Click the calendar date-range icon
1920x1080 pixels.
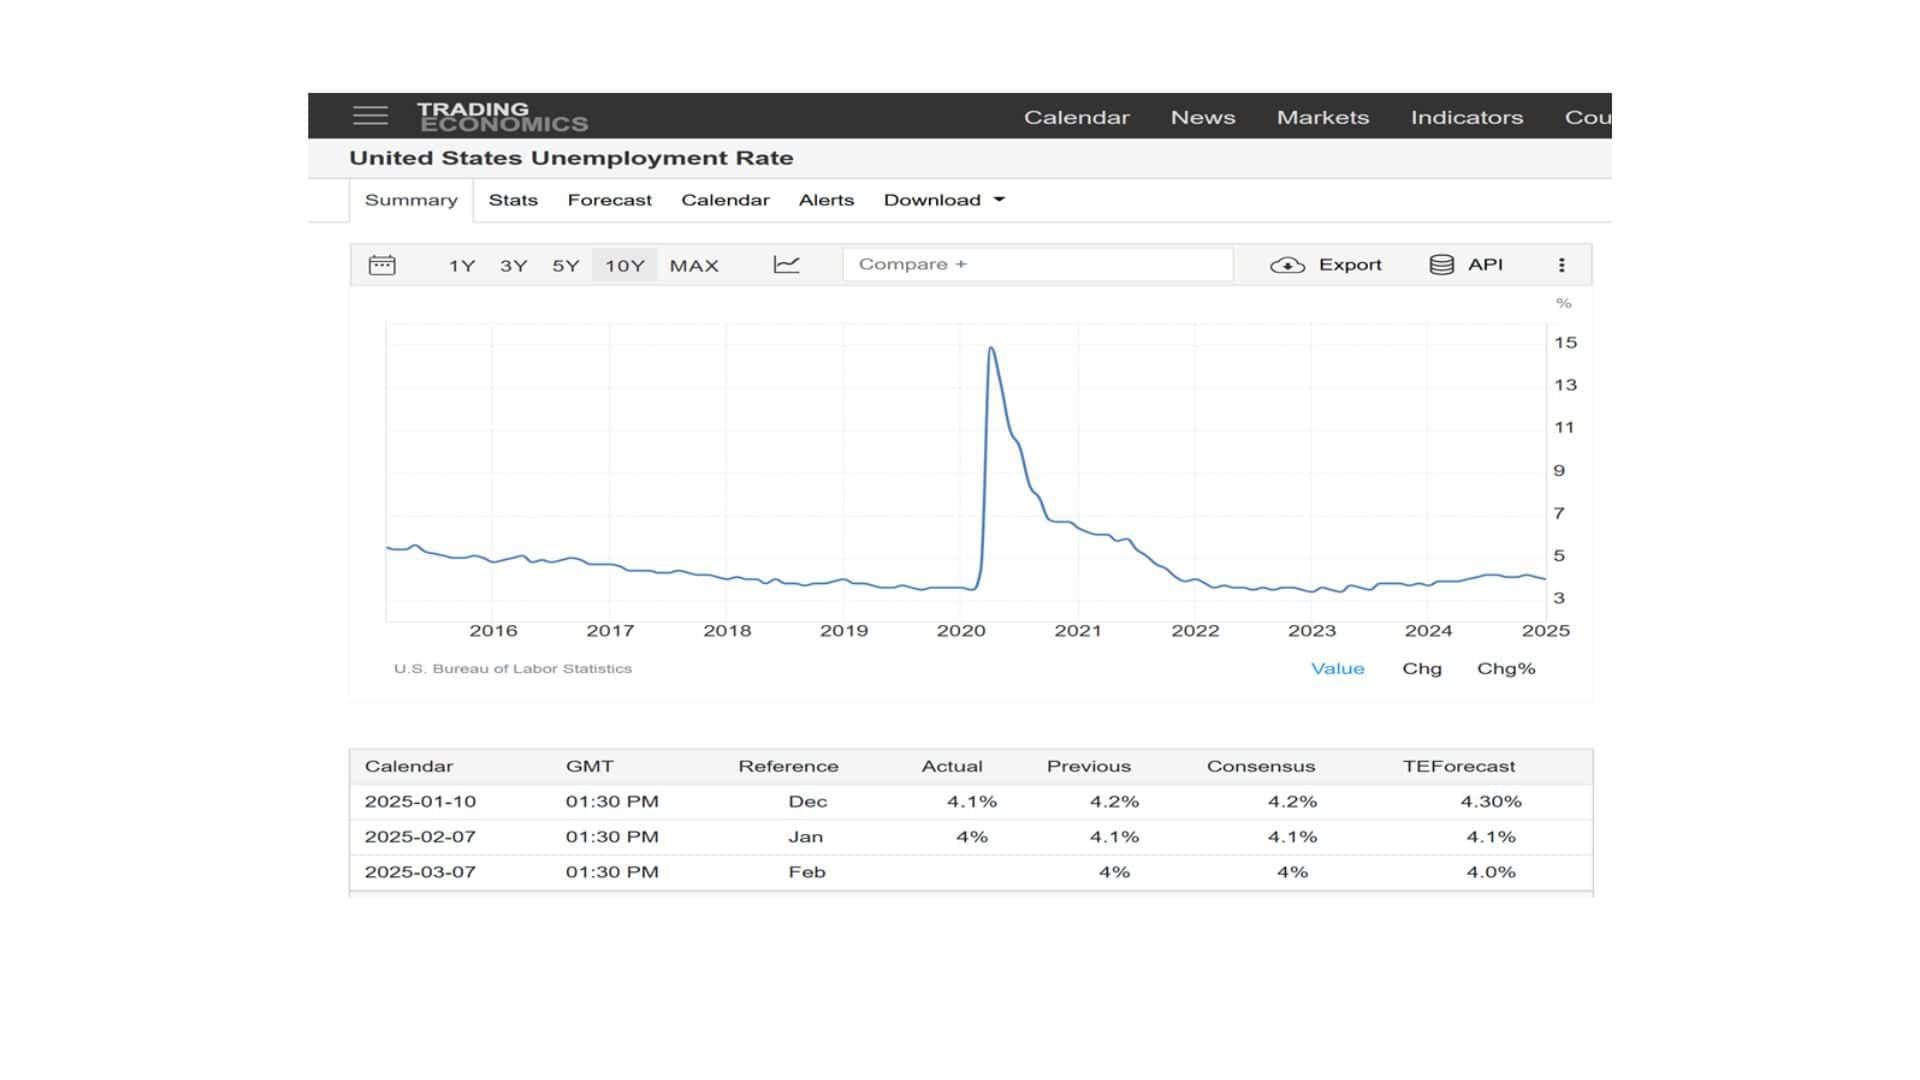[382, 265]
